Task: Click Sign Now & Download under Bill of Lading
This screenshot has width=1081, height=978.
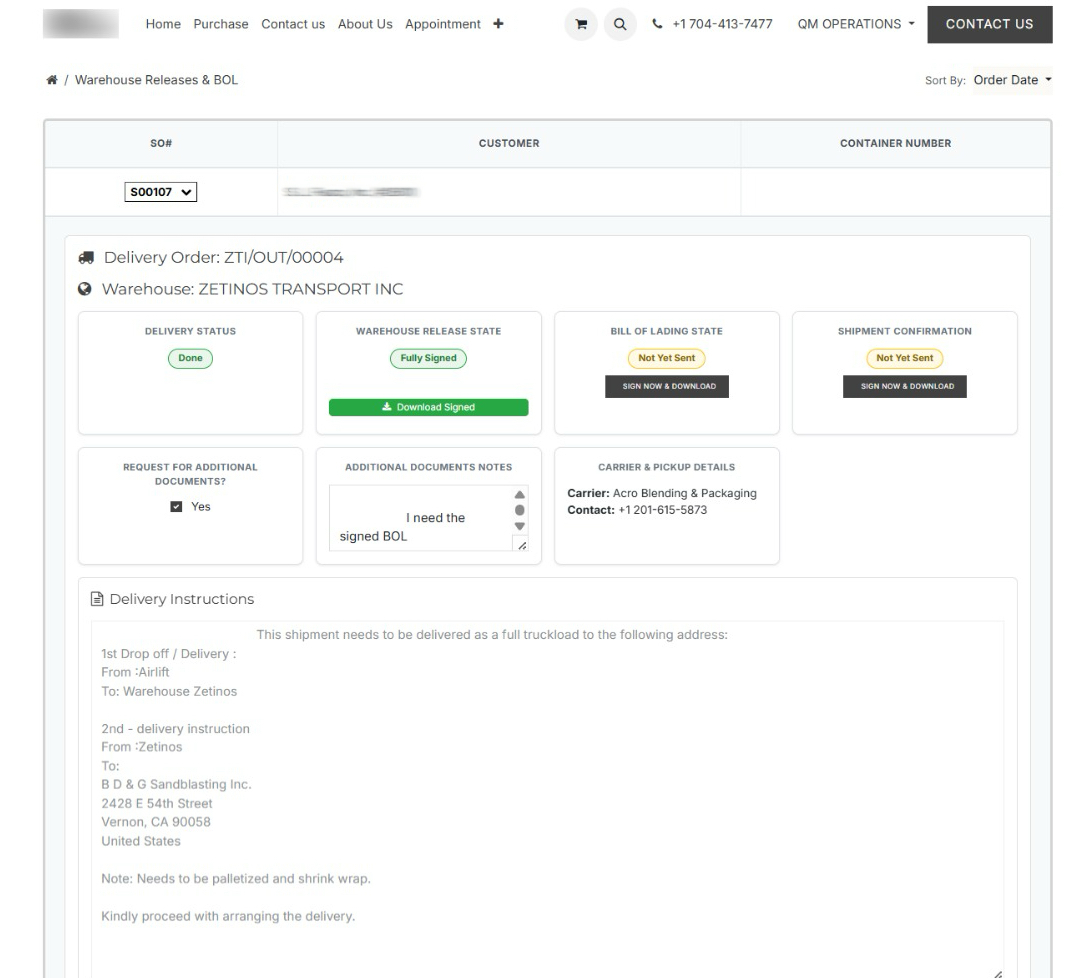Action: click(x=667, y=386)
